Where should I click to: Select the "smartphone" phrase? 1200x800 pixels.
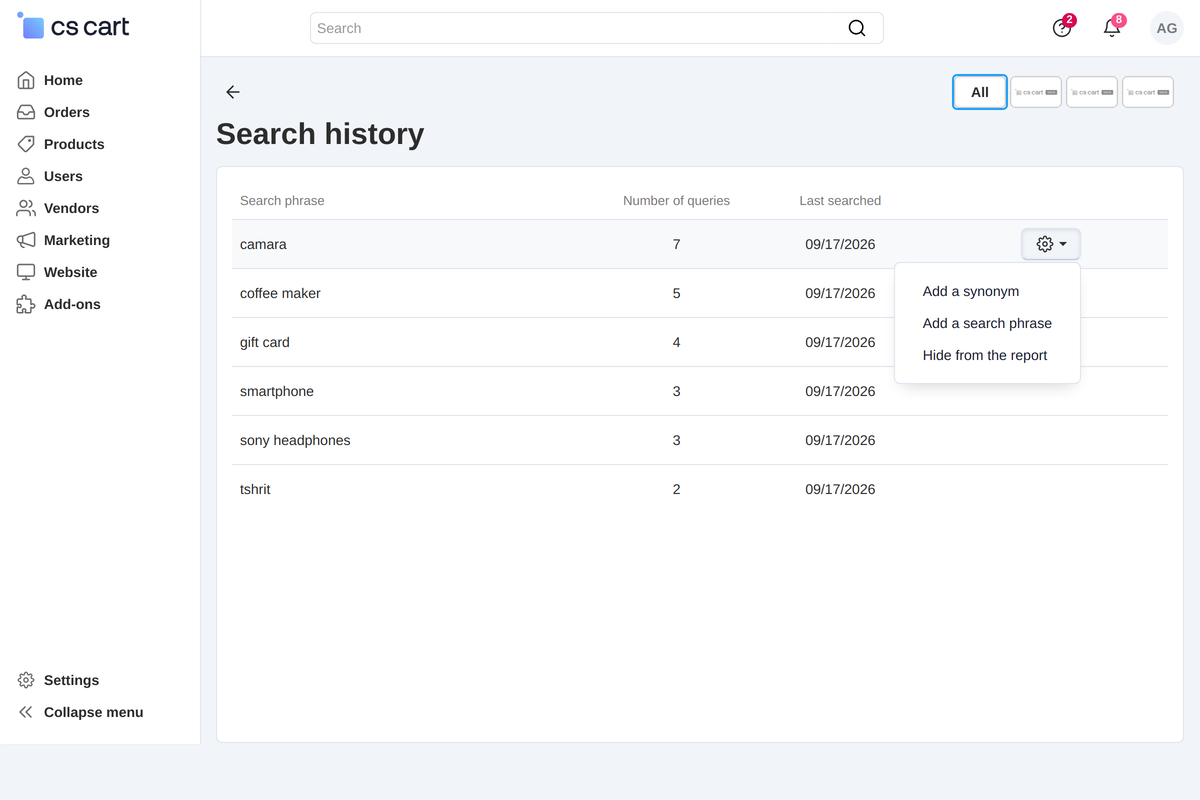(277, 391)
